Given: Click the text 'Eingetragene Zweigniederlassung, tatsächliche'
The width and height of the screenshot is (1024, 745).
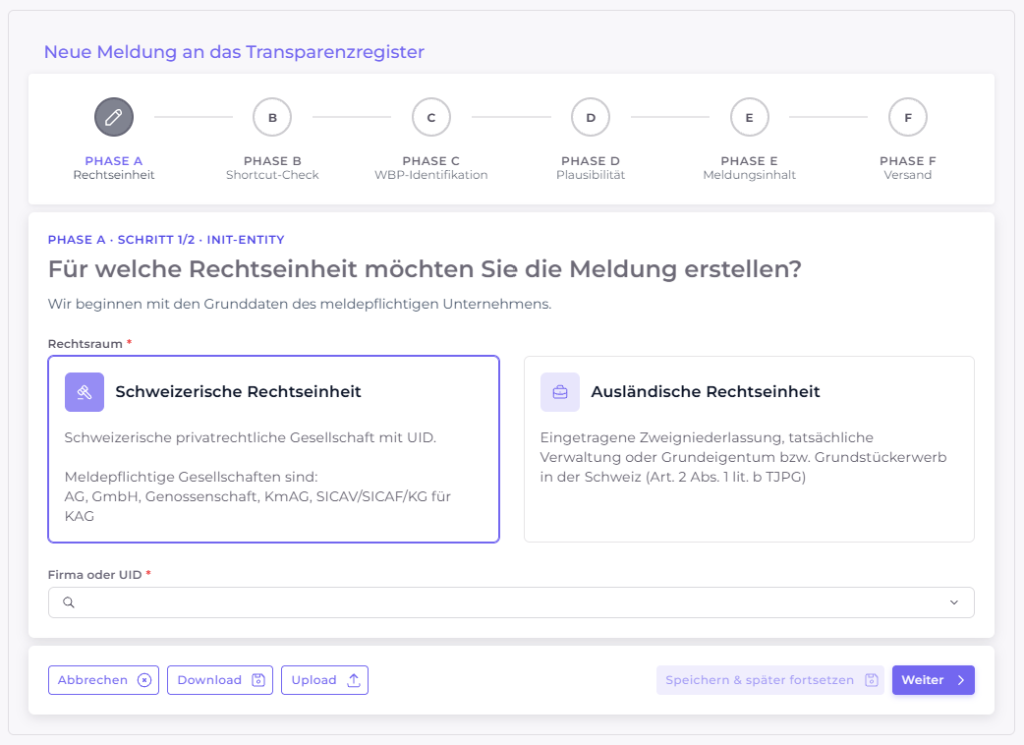Looking at the screenshot, I should (x=707, y=437).
